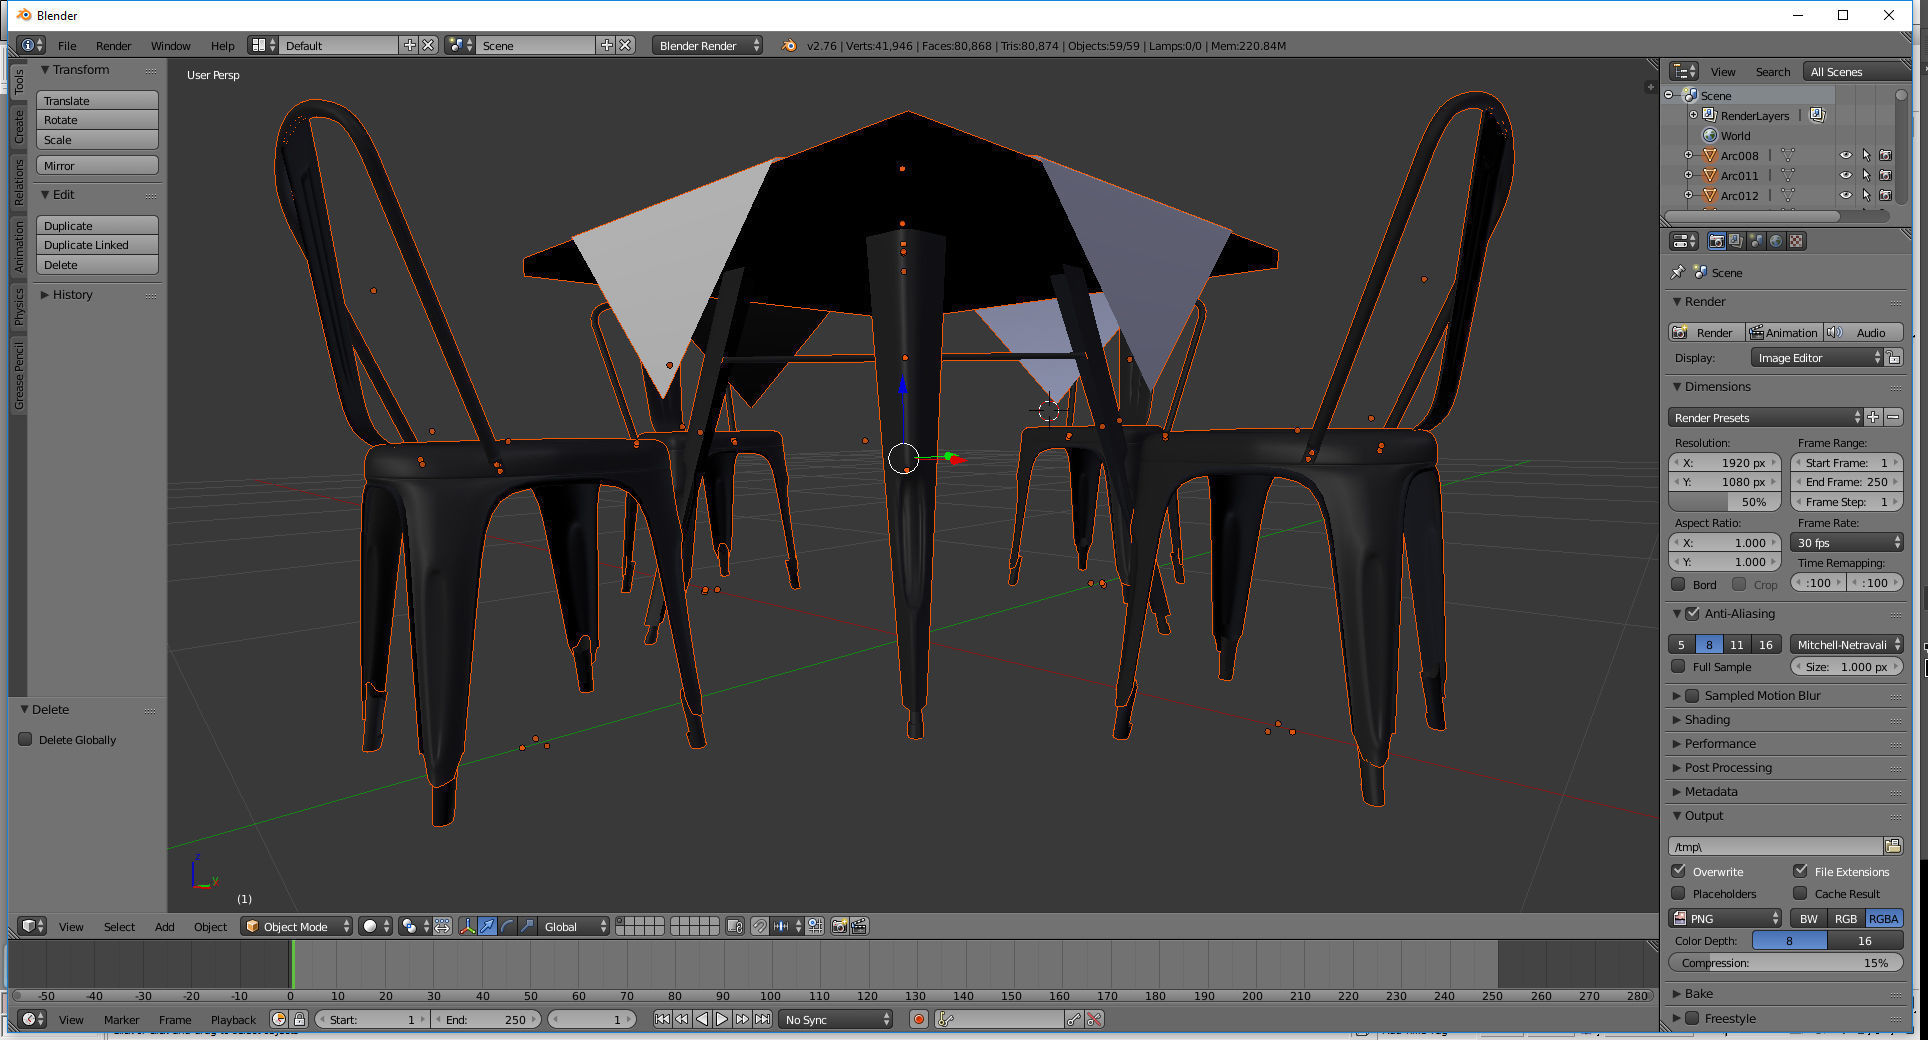Click the Timeline editor type clock icon

point(31,1019)
